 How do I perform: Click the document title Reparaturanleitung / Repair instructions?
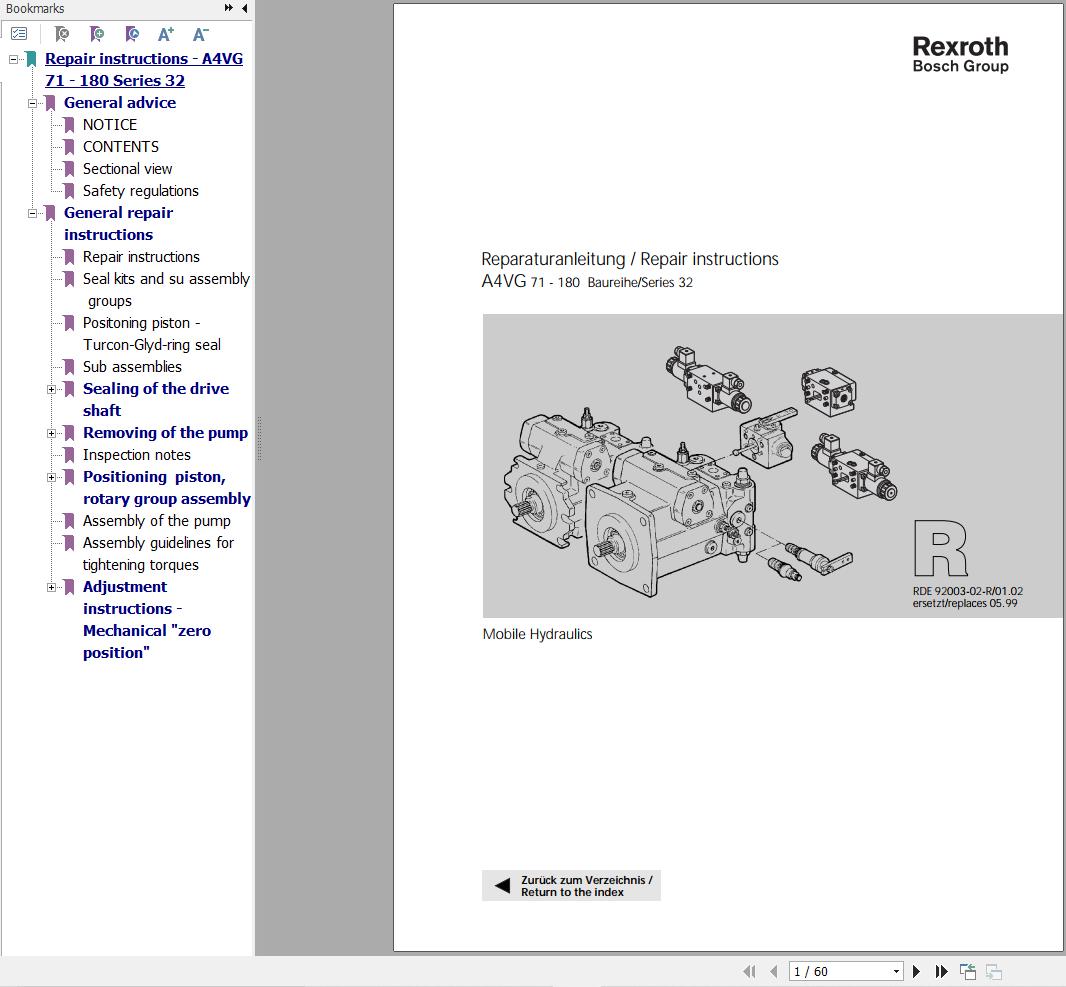tap(630, 259)
